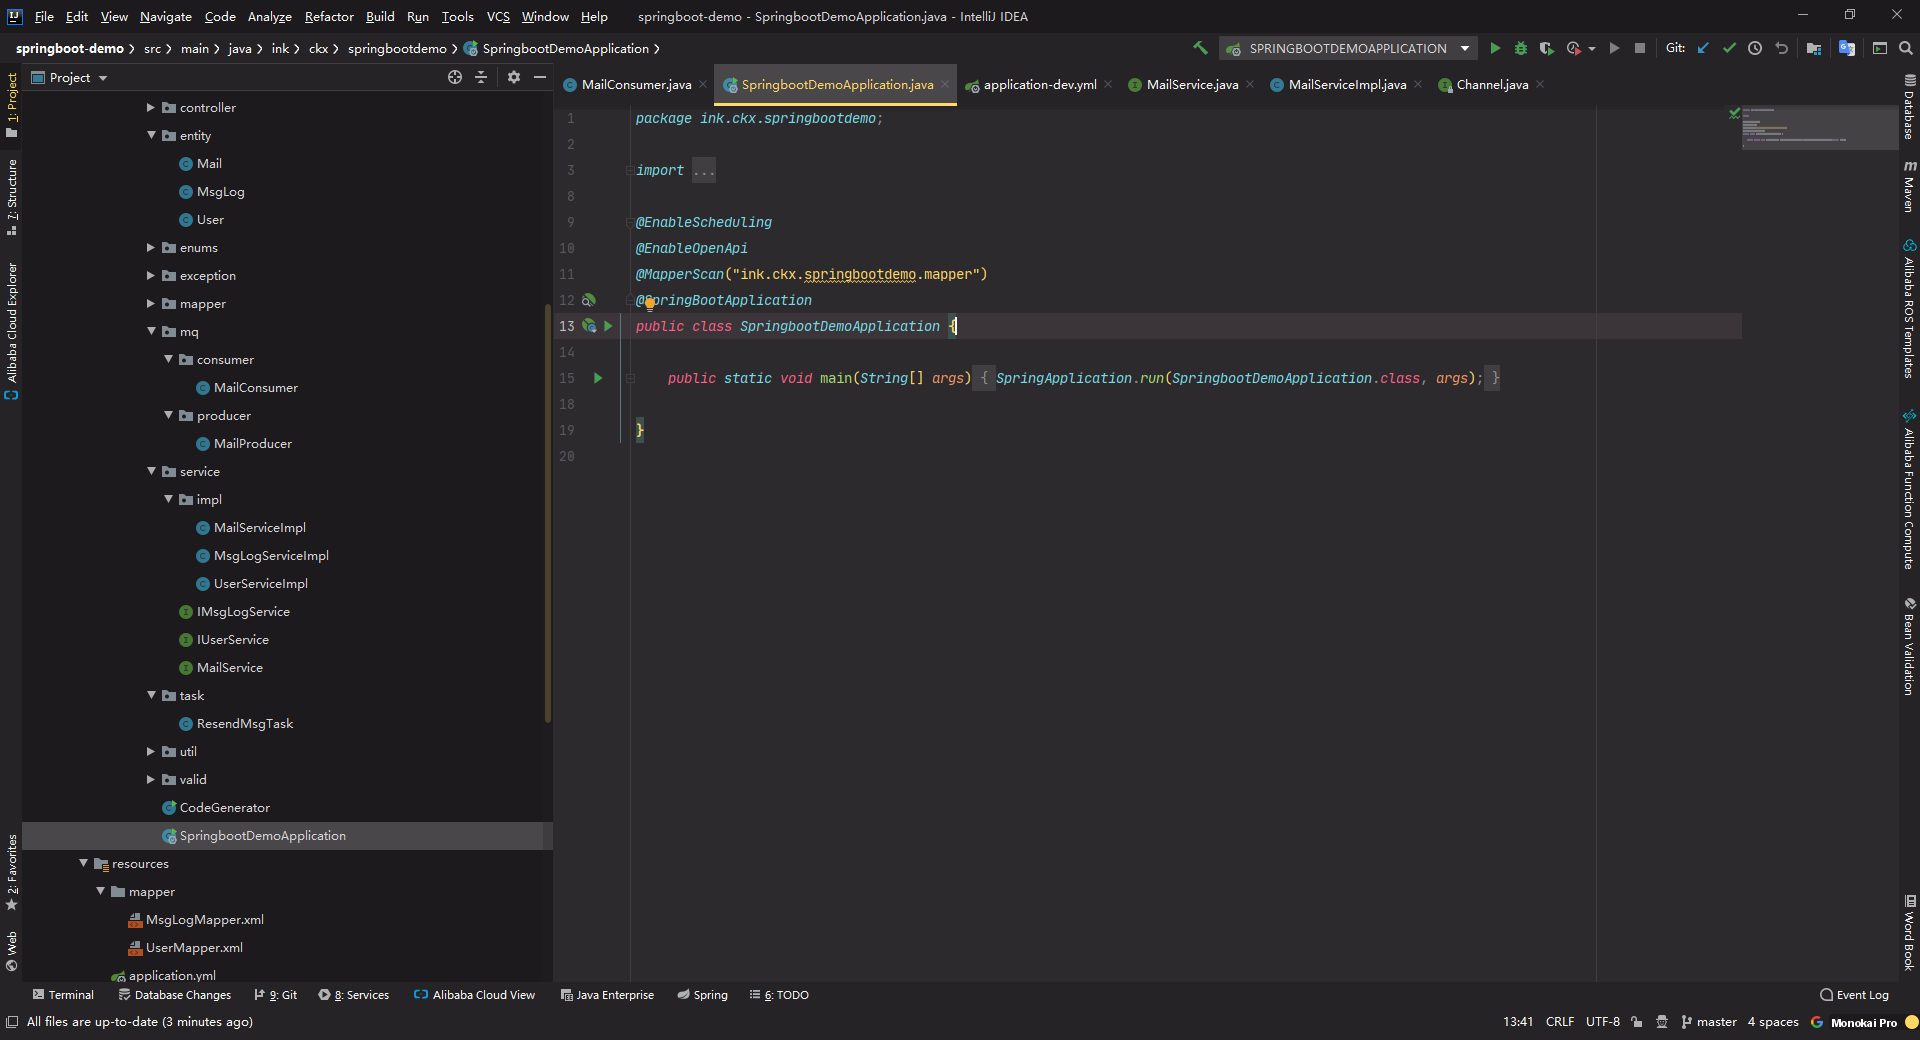Click the green Run application button
This screenshot has width=1920, height=1040.
[1495, 48]
